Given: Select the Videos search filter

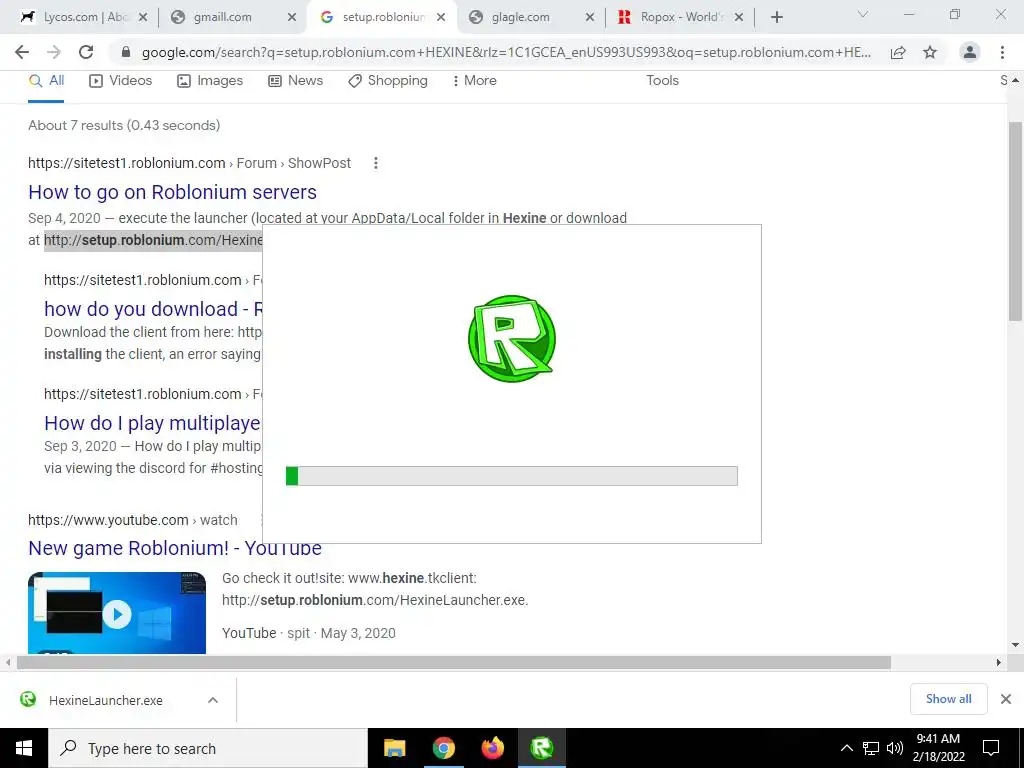Looking at the screenshot, I should point(121,80).
